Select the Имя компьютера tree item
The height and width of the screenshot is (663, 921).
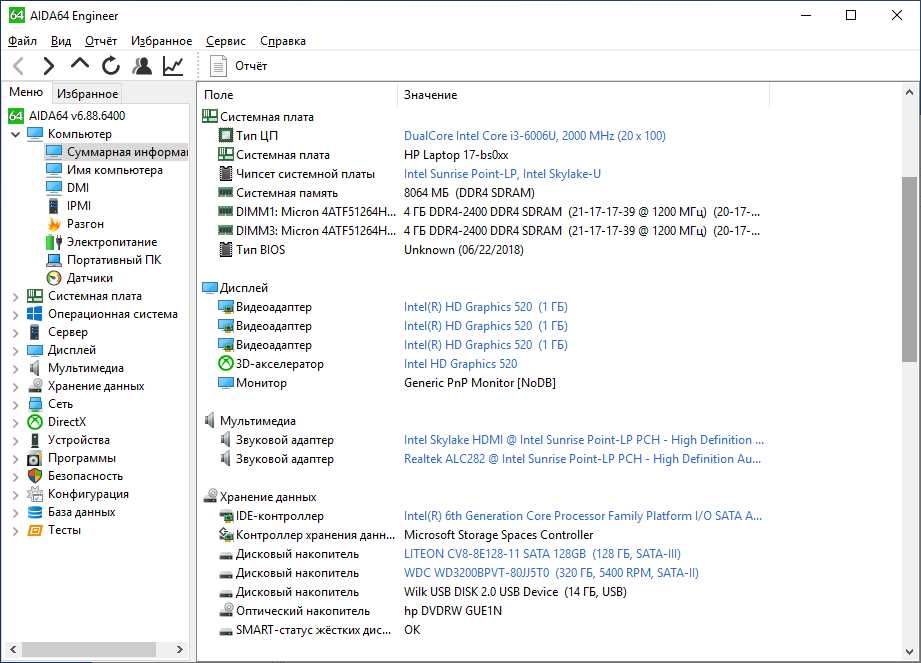(x=105, y=170)
